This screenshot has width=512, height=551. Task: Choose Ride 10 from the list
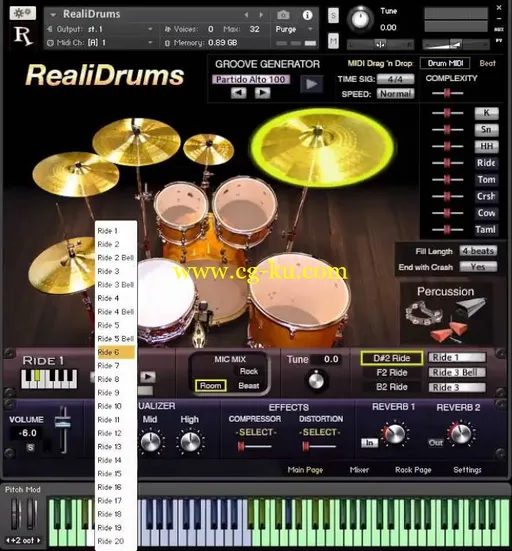point(116,406)
